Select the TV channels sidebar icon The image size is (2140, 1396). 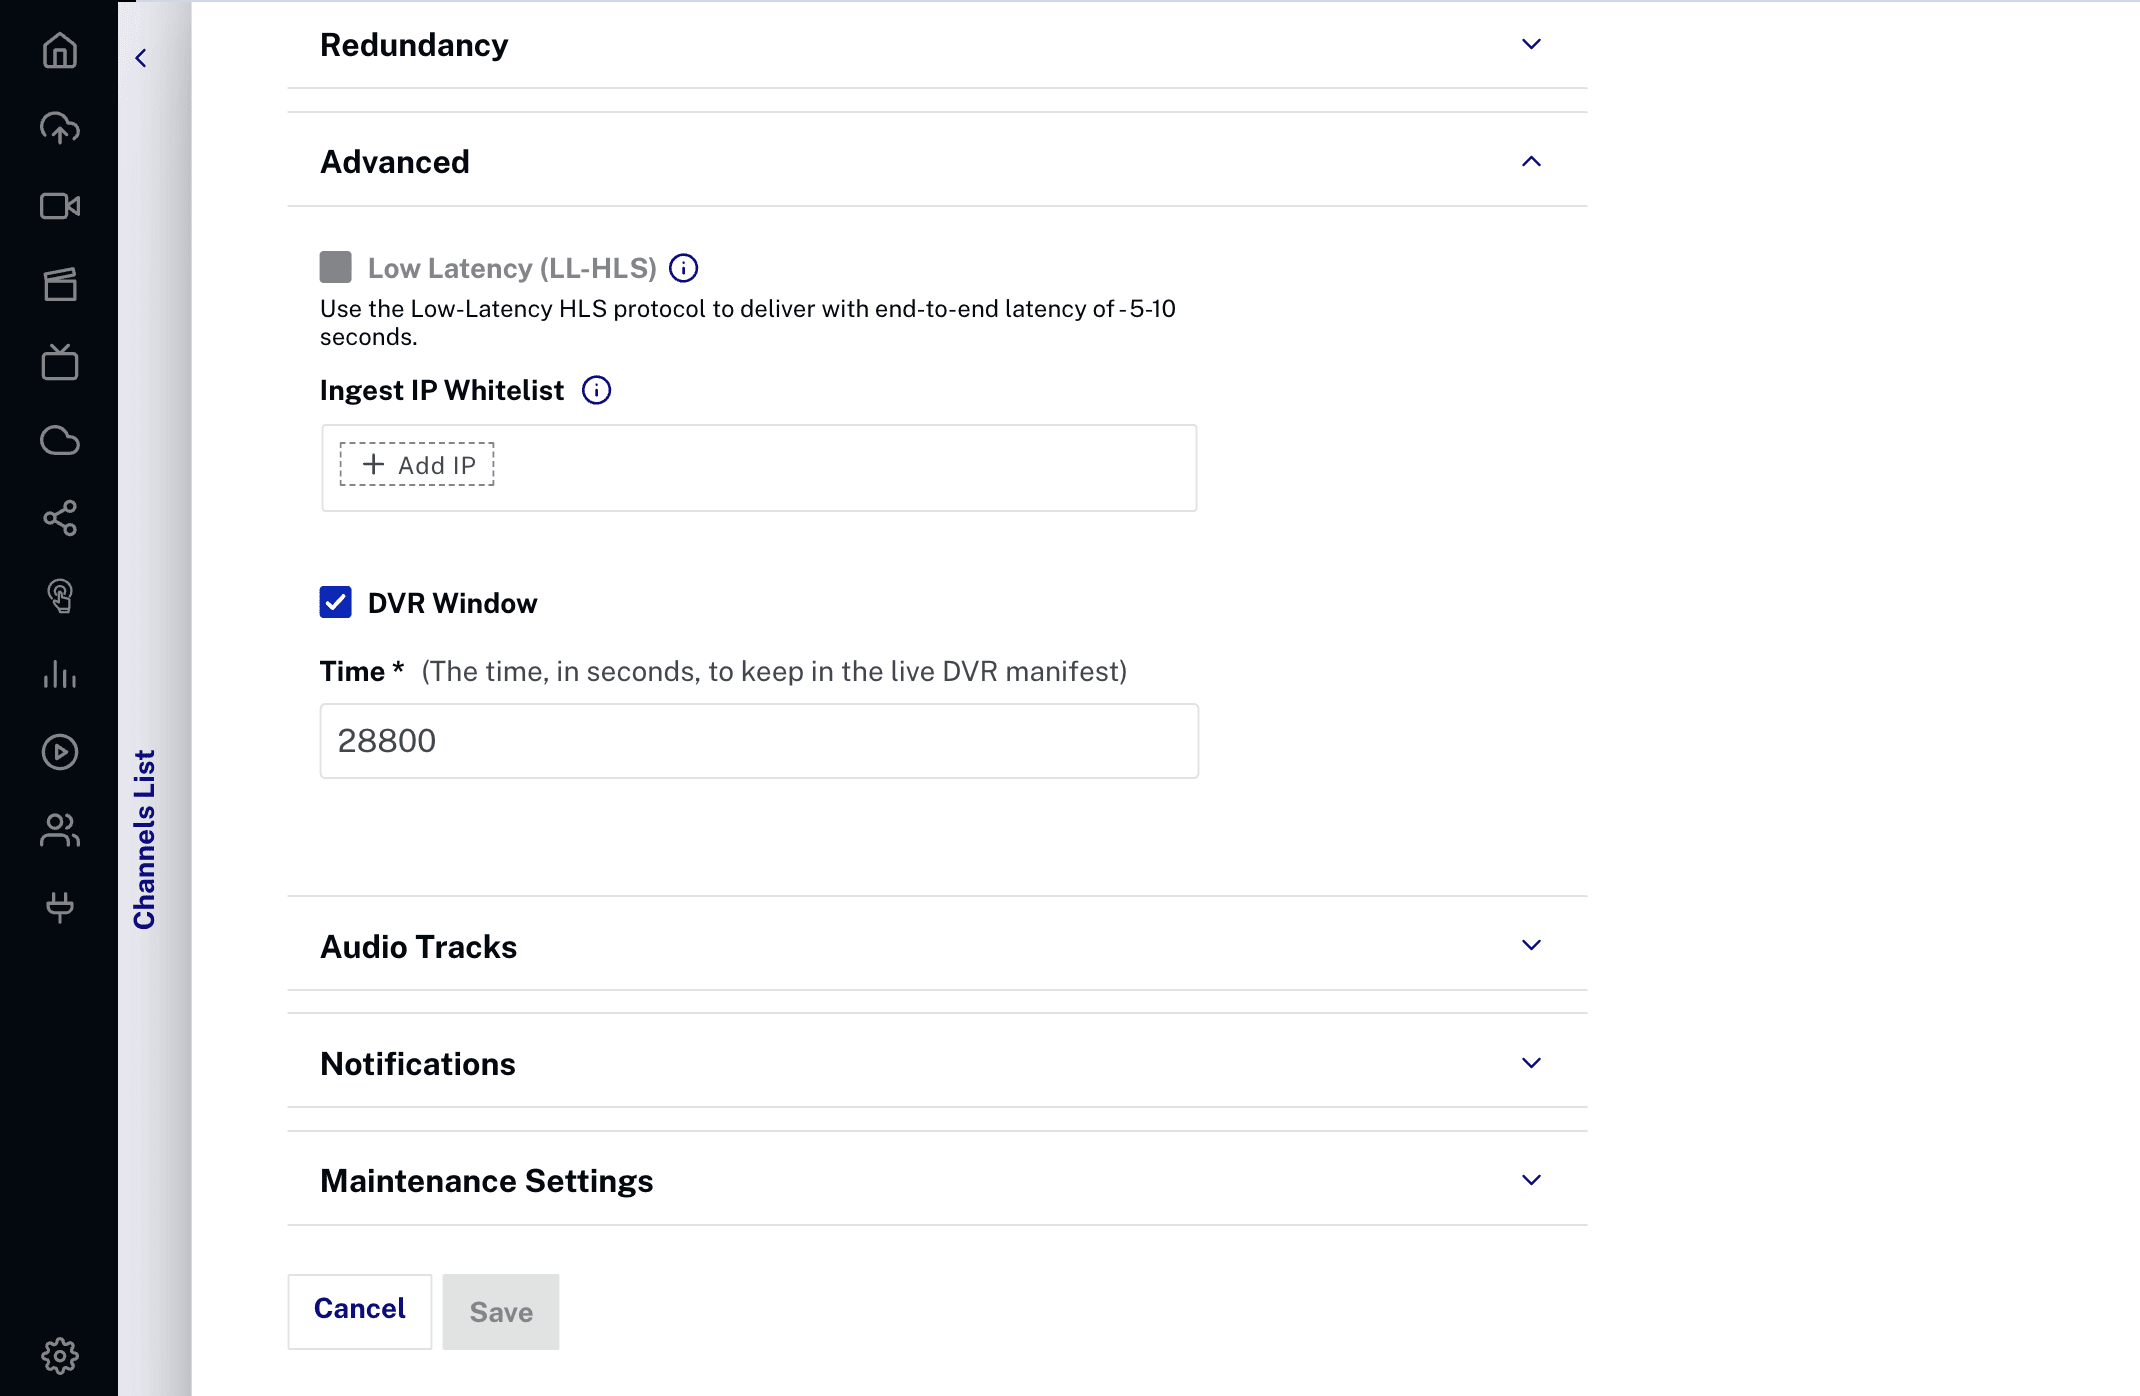pyautogui.click(x=60, y=362)
